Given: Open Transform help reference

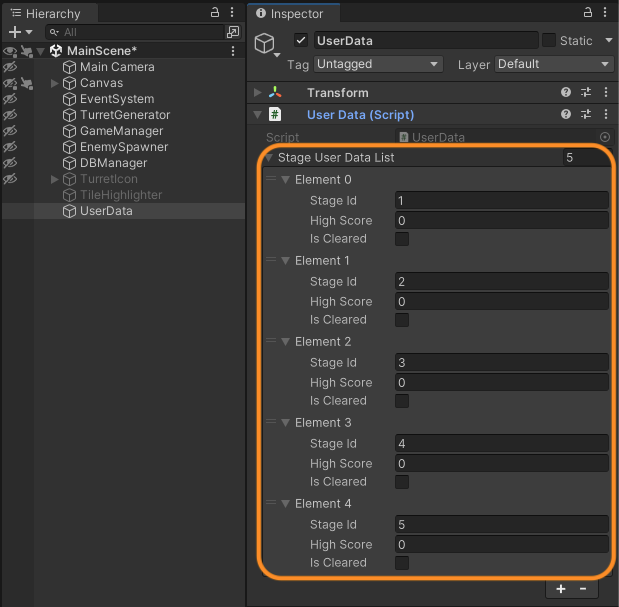Looking at the screenshot, I should point(566,92).
